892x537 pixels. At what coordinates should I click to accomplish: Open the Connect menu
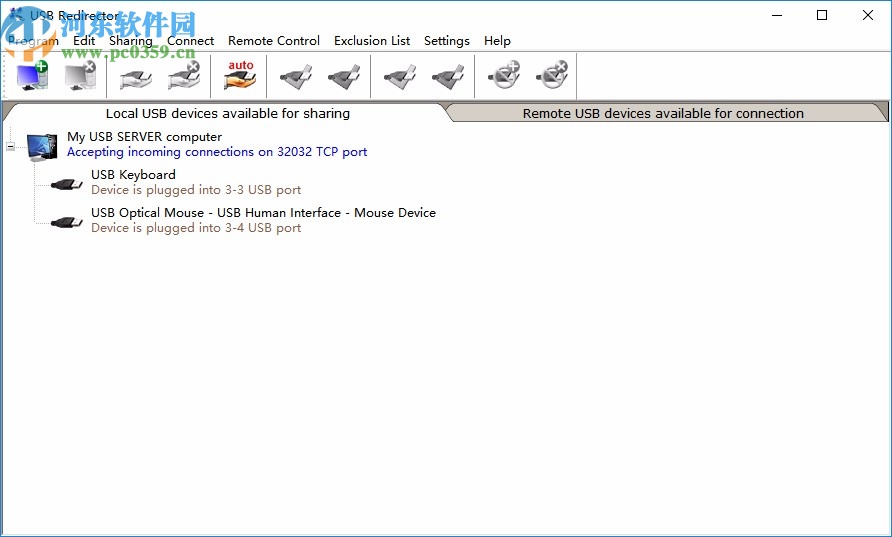[191, 41]
